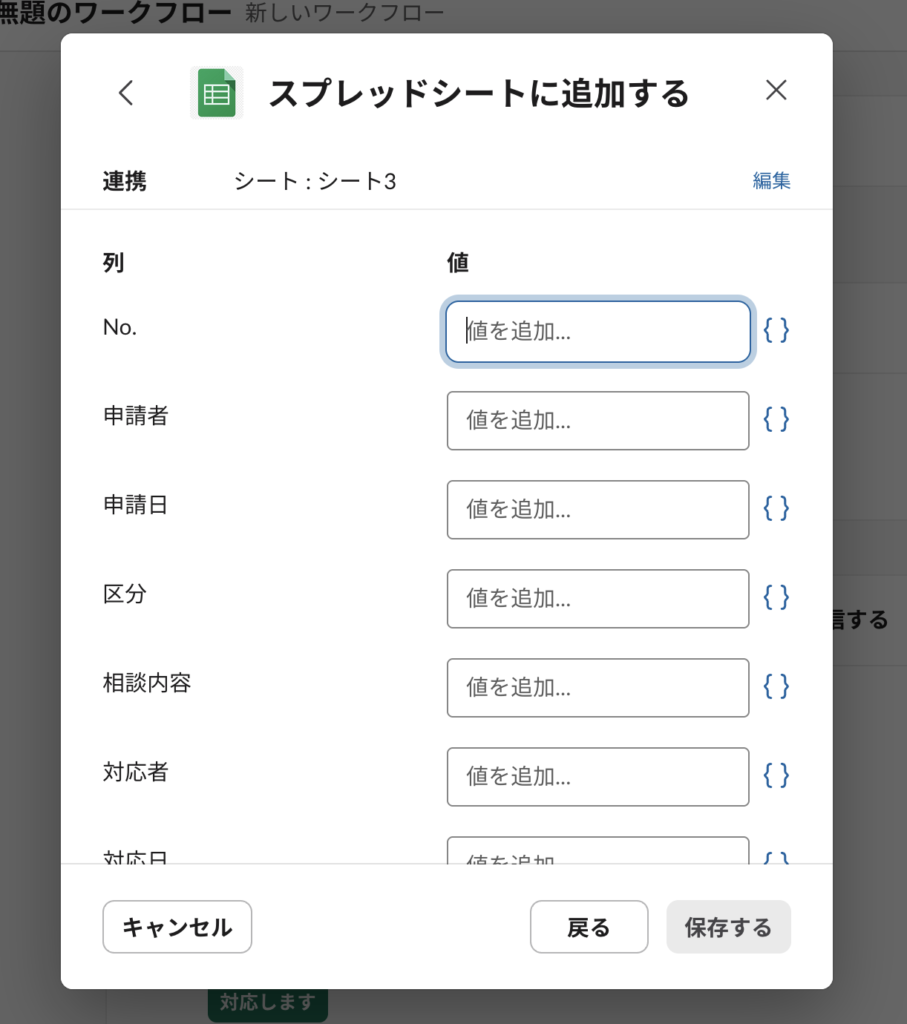Click the back arrow in dialog header
907x1024 pixels.
(x=125, y=93)
